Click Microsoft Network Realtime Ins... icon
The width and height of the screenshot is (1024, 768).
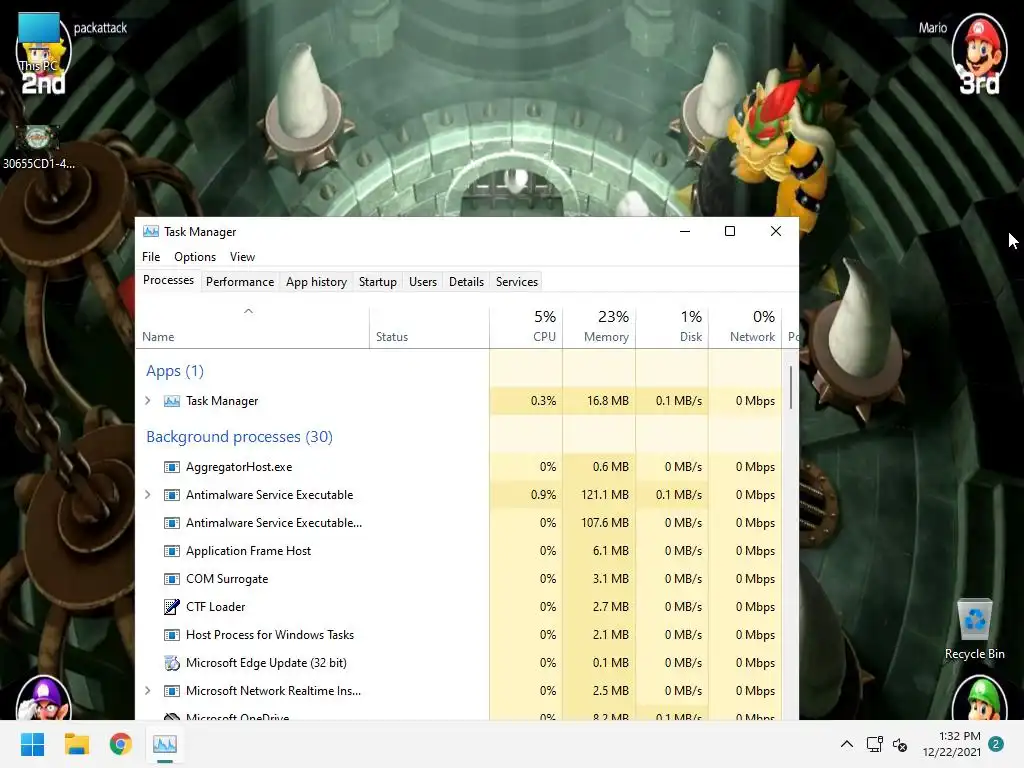(x=172, y=691)
